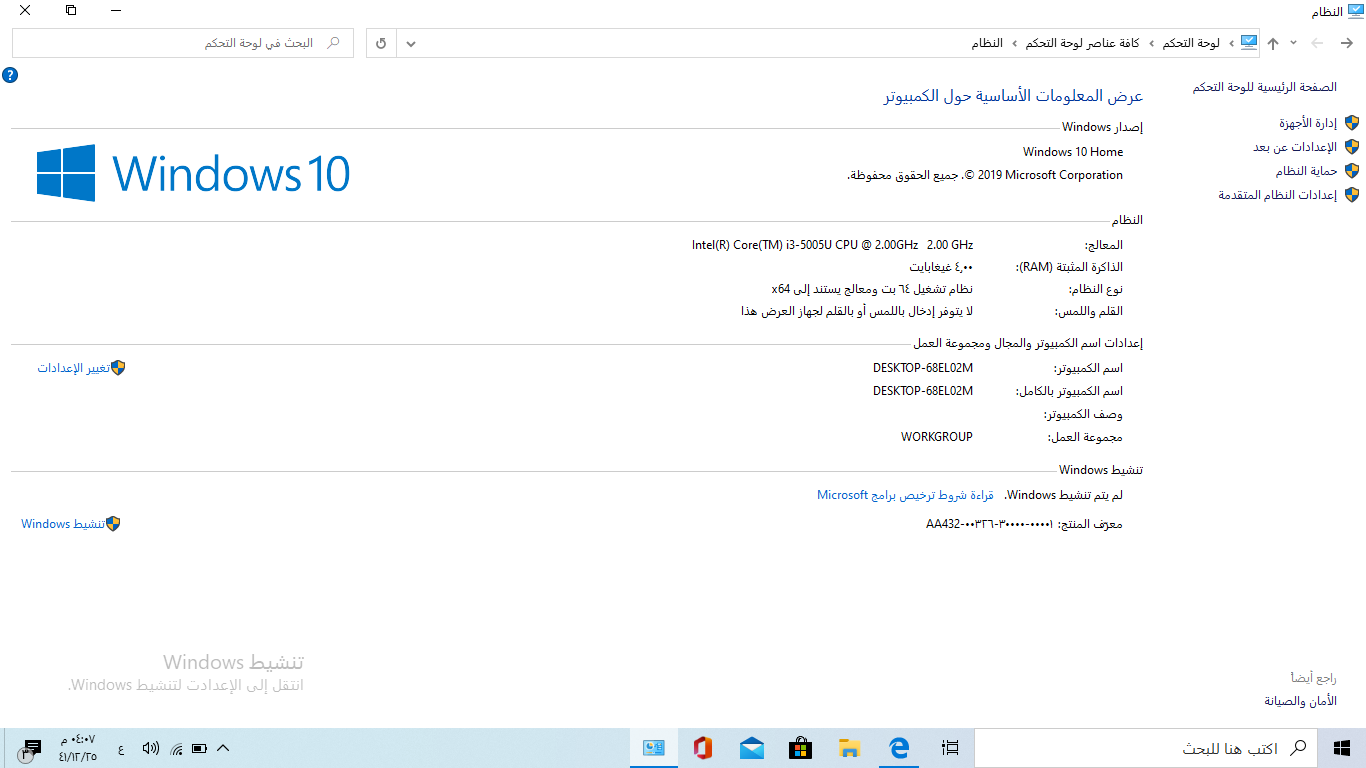Click the magnifier icon in Control Panel search

334,43
